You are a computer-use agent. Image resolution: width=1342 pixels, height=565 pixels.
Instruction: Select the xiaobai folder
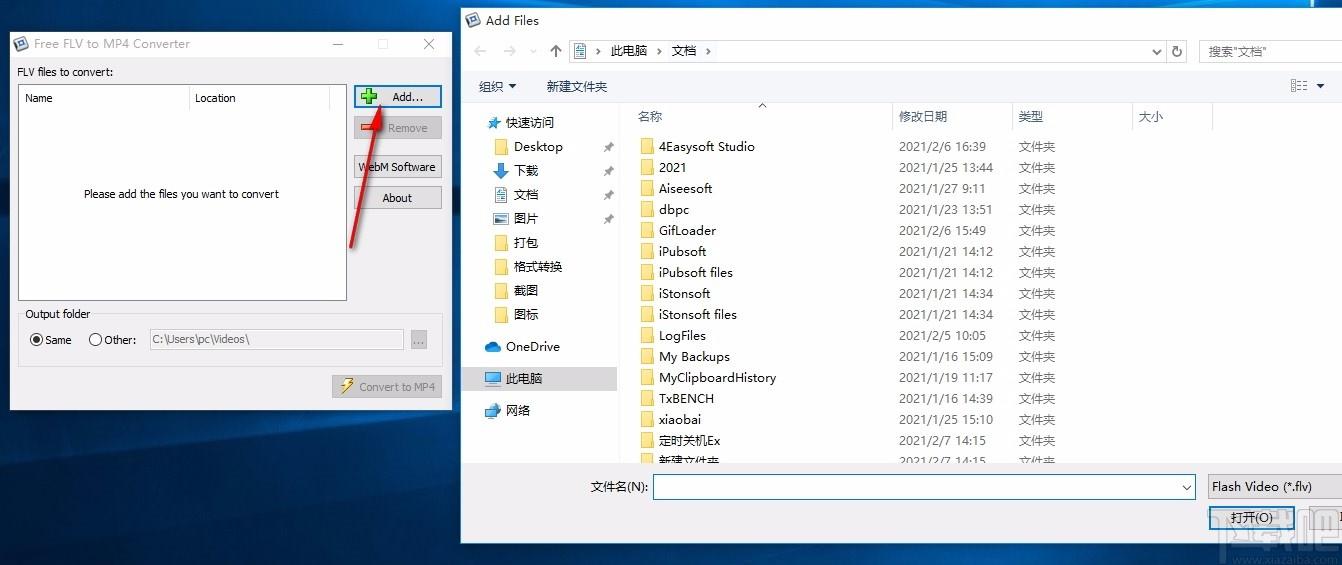(x=680, y=420)
